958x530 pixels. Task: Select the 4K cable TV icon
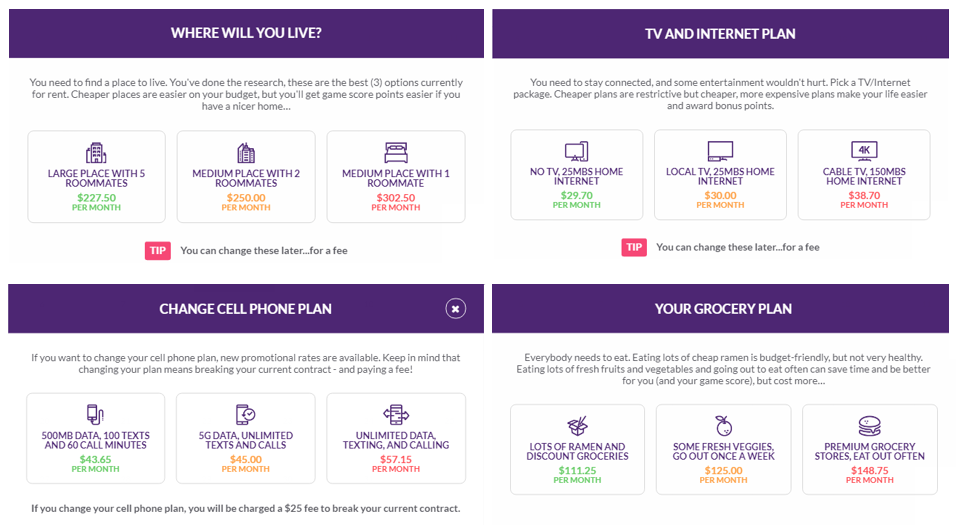click(x=864, y=150)
